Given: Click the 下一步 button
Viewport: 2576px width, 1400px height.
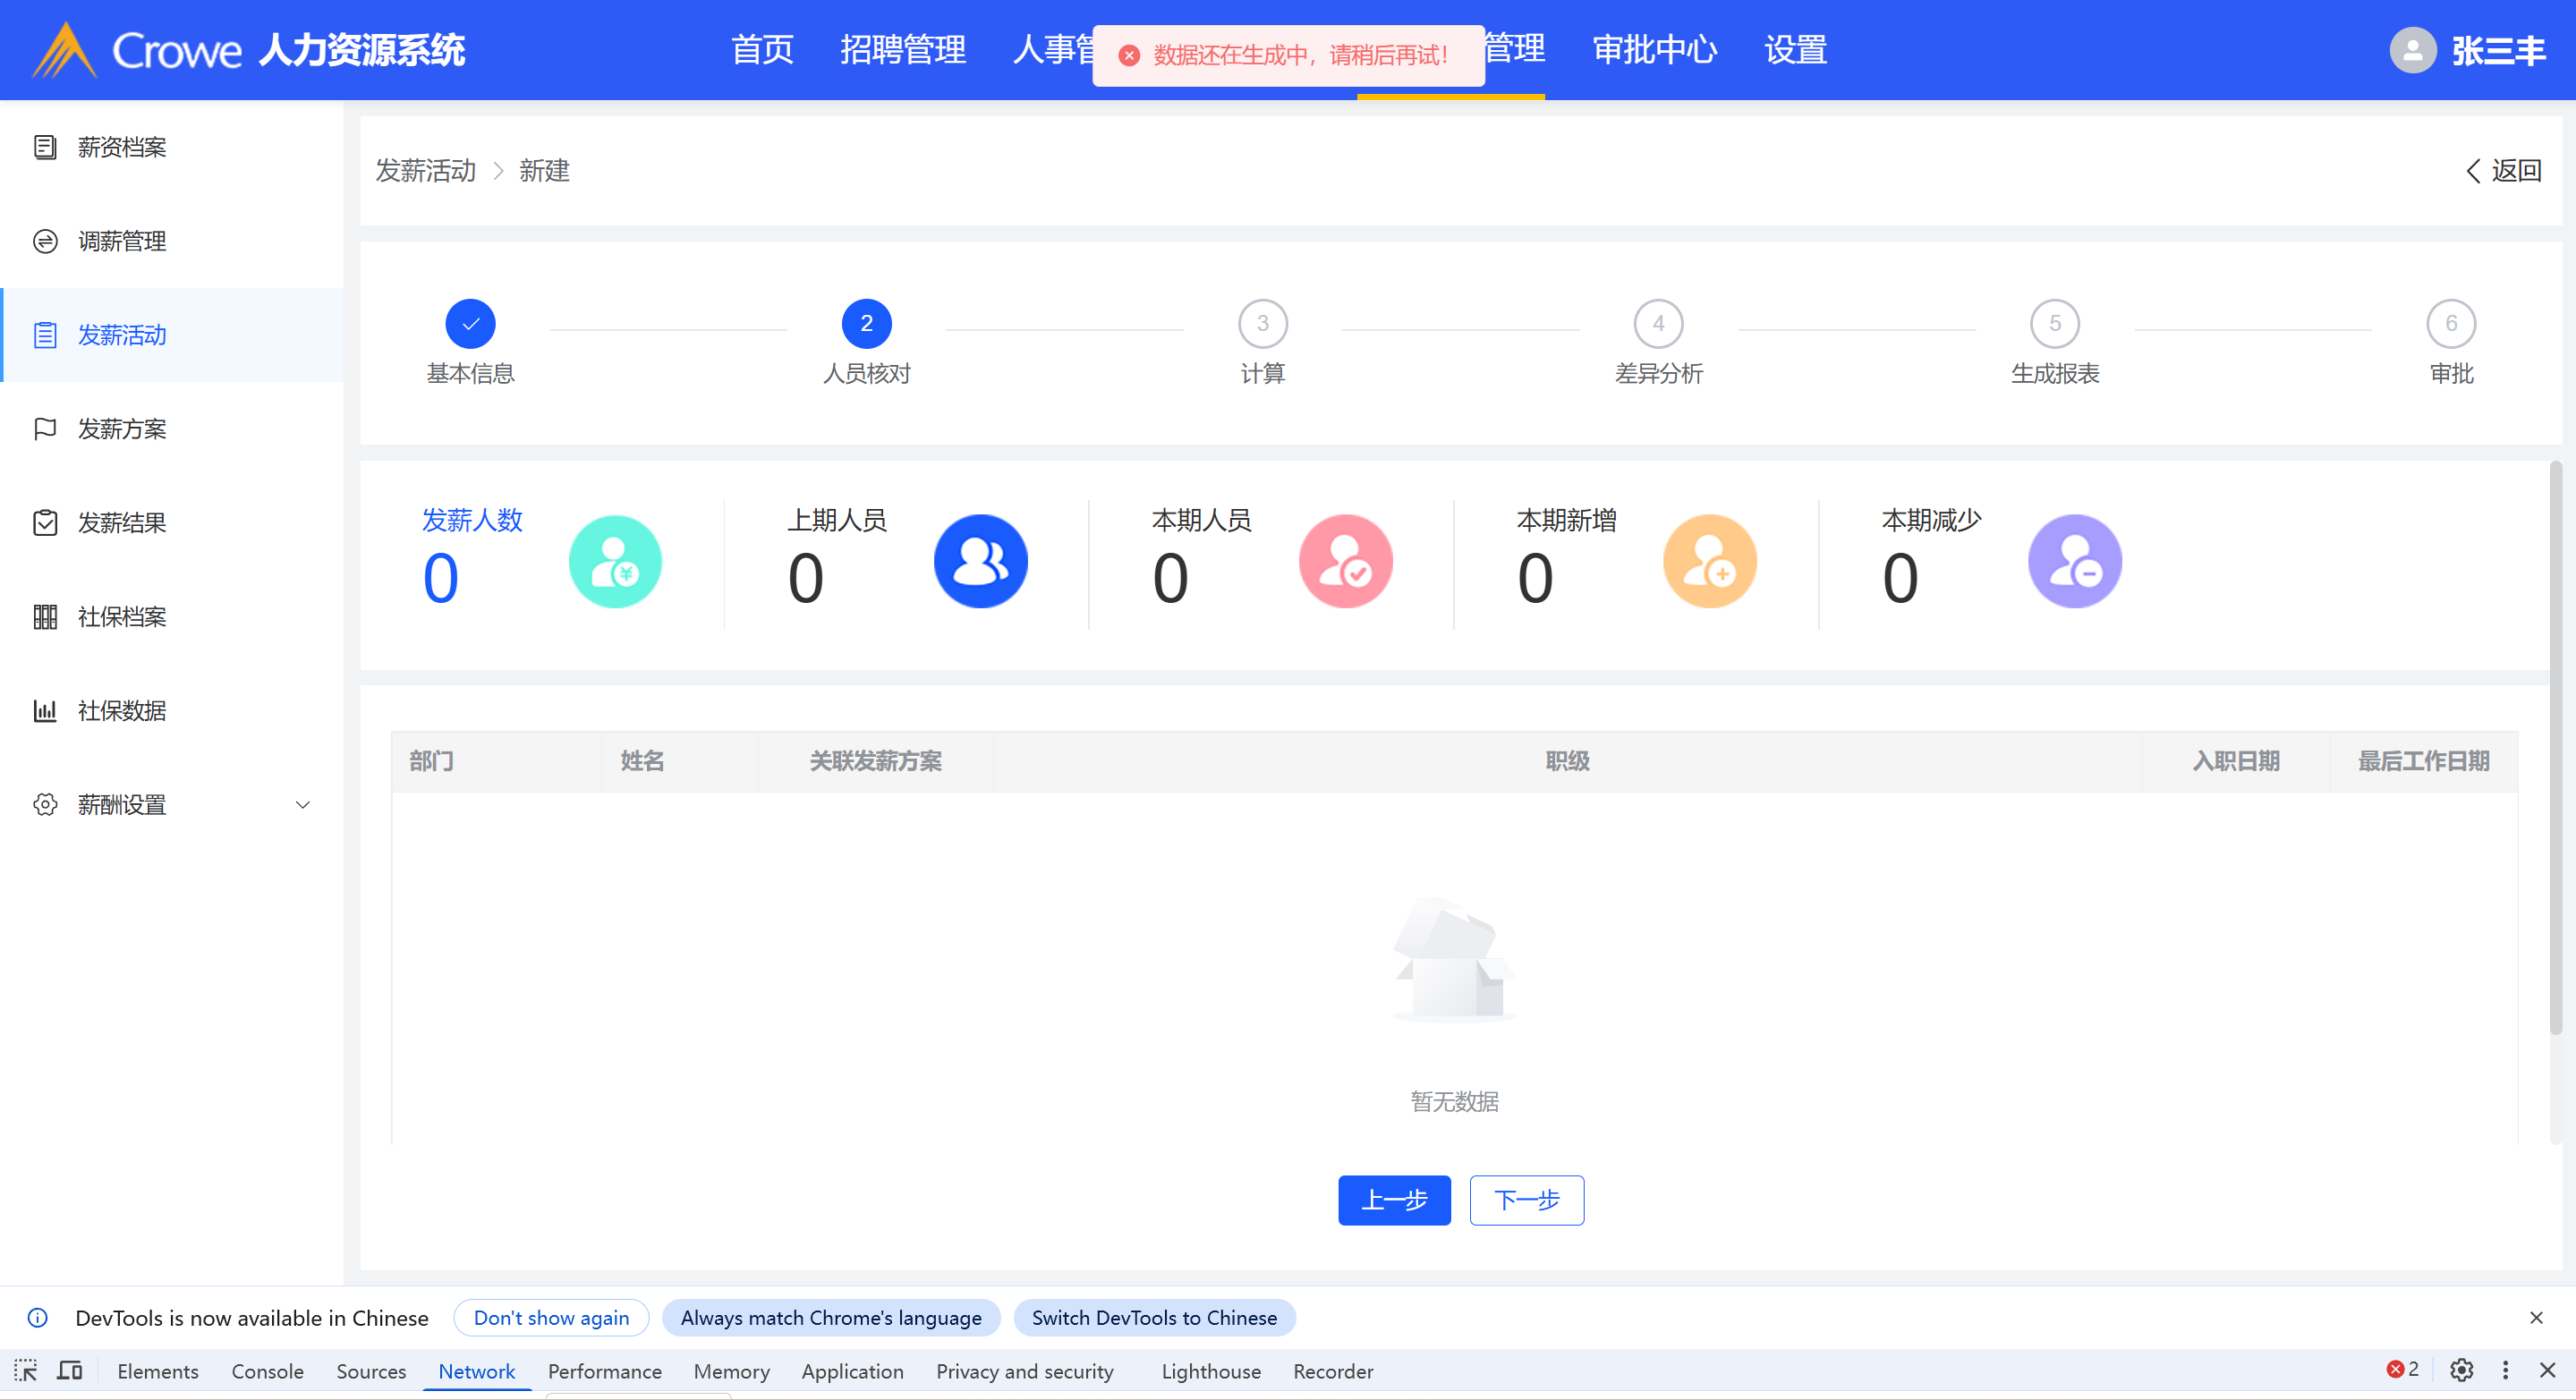Looking at the screenshot, I should tap(1526, 1200).
